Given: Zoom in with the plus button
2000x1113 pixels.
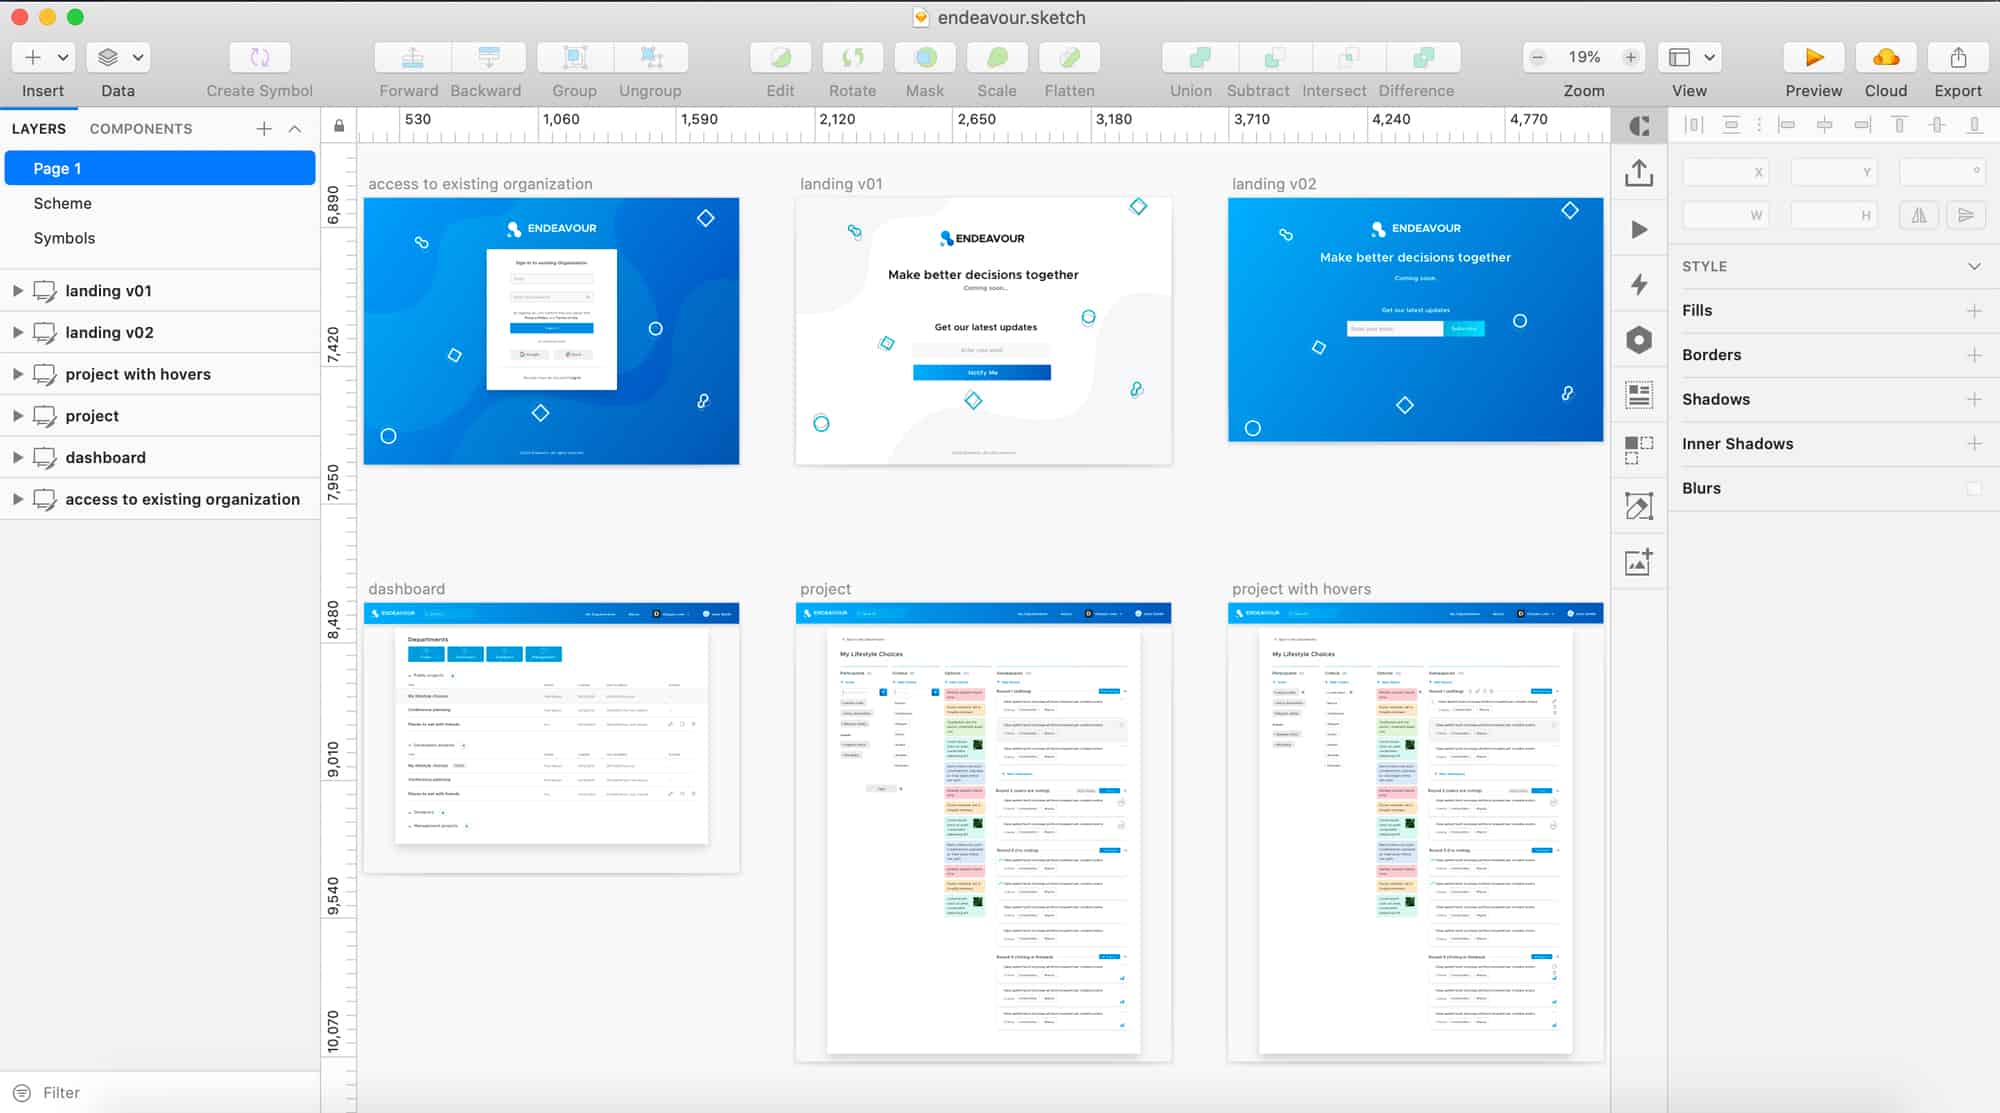Looking at the screenshot, I should (x=1631, y=57).
